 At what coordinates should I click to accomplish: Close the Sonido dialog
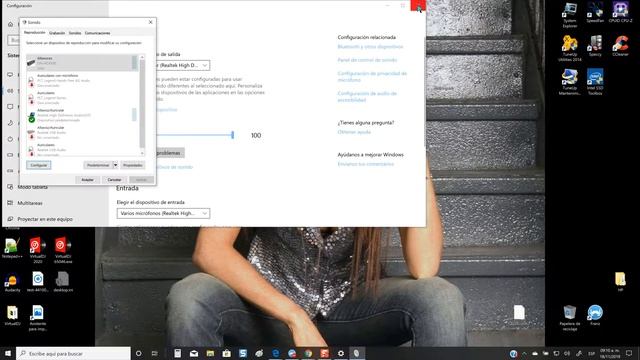(x=151, y=22)
